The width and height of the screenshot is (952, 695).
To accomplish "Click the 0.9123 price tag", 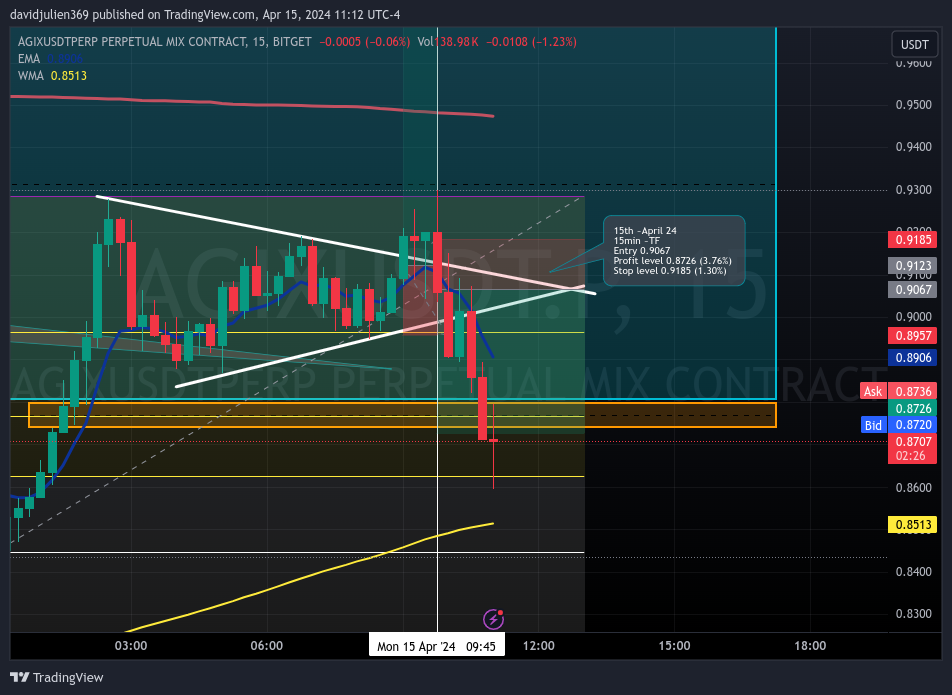I will [913, 265].
